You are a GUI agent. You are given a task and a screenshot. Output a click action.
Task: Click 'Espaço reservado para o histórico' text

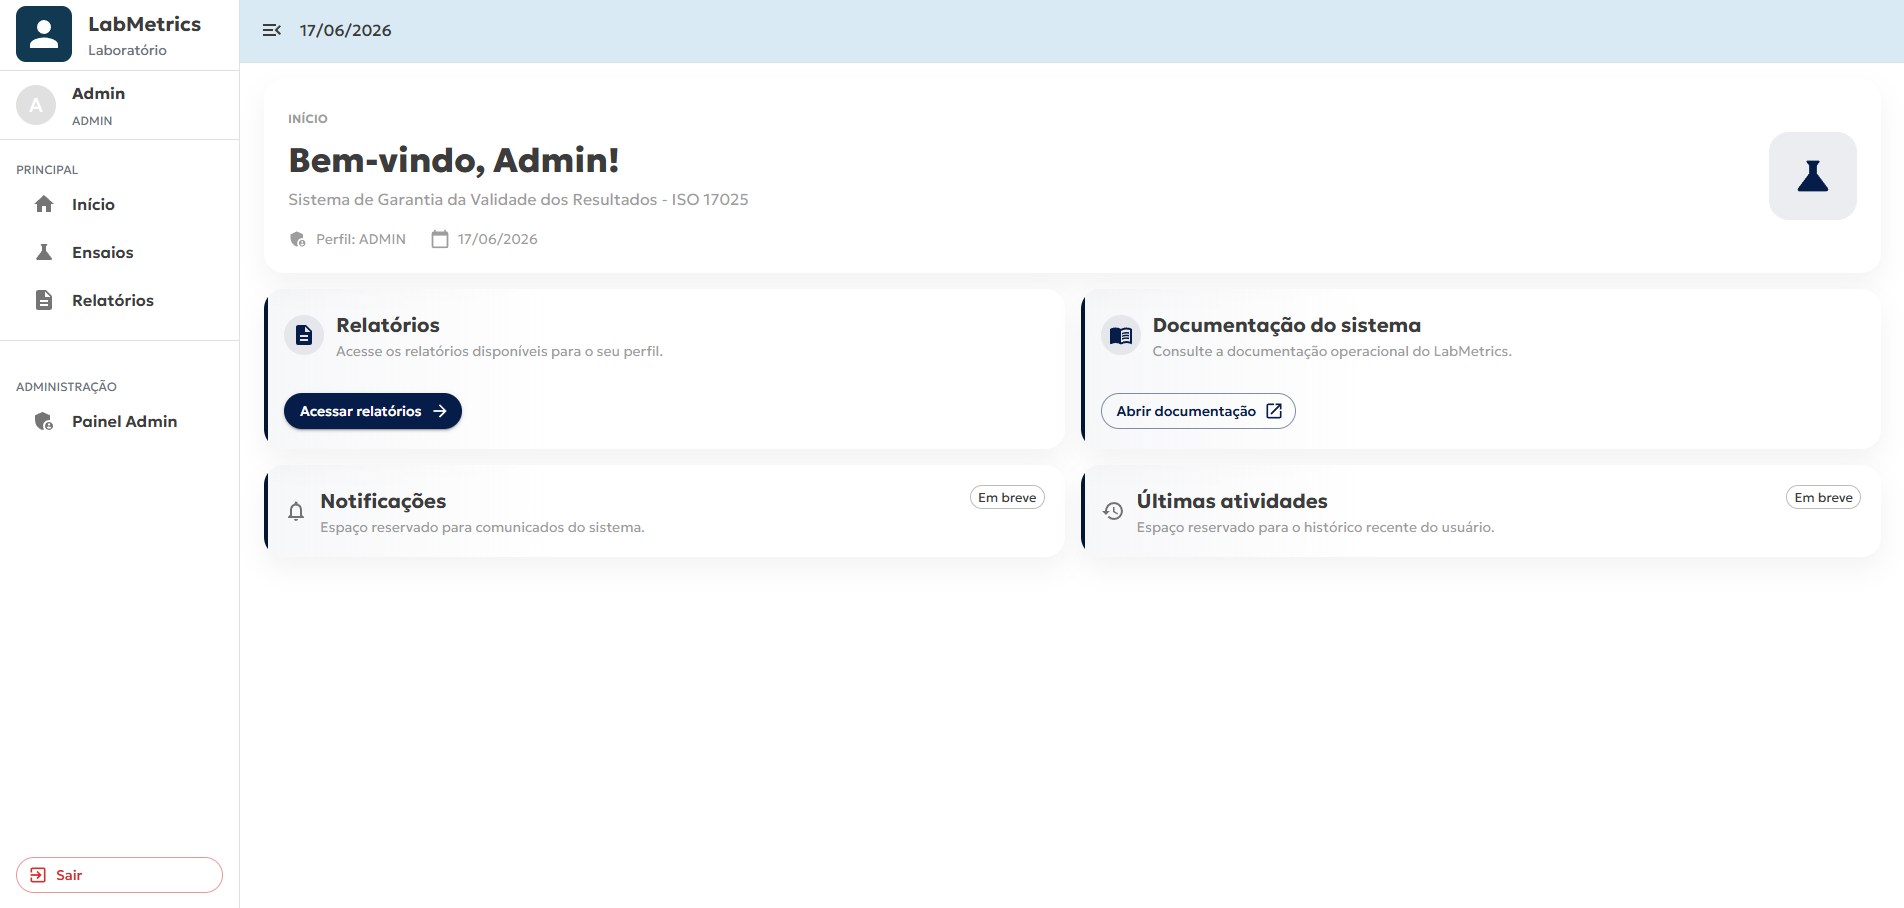coord(1315,527)
